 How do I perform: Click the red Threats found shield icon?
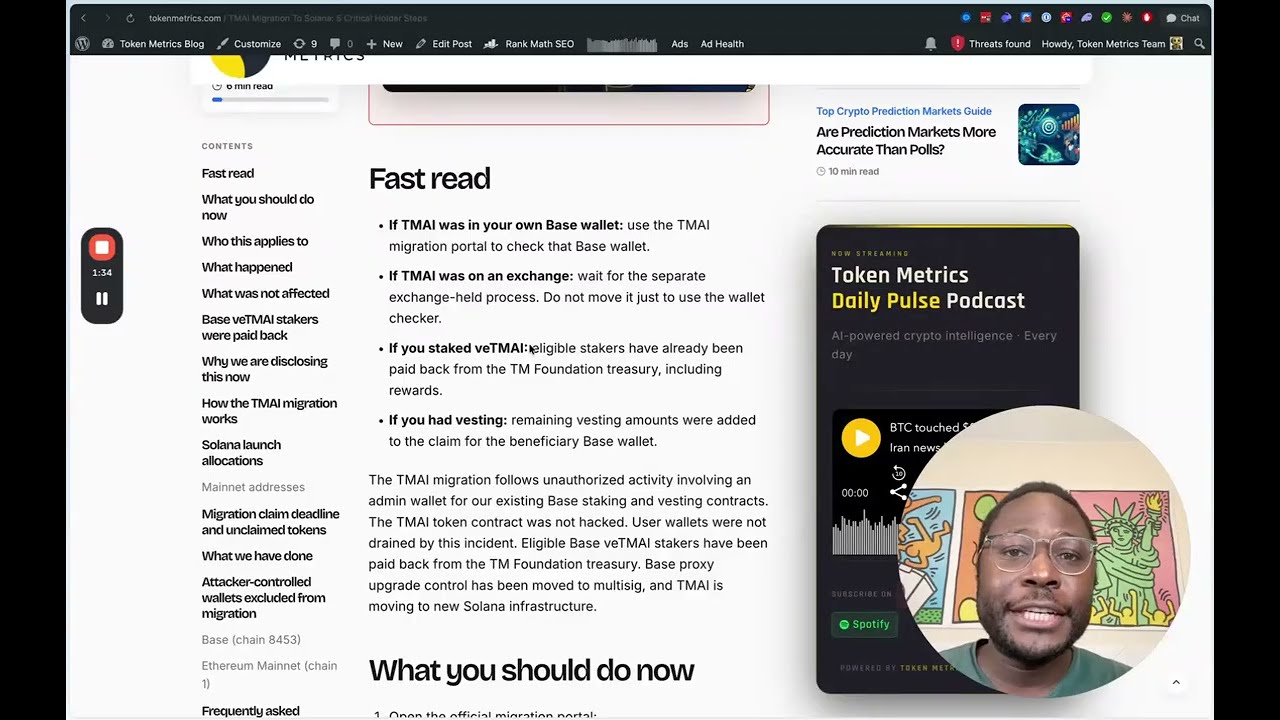[957, 44]
